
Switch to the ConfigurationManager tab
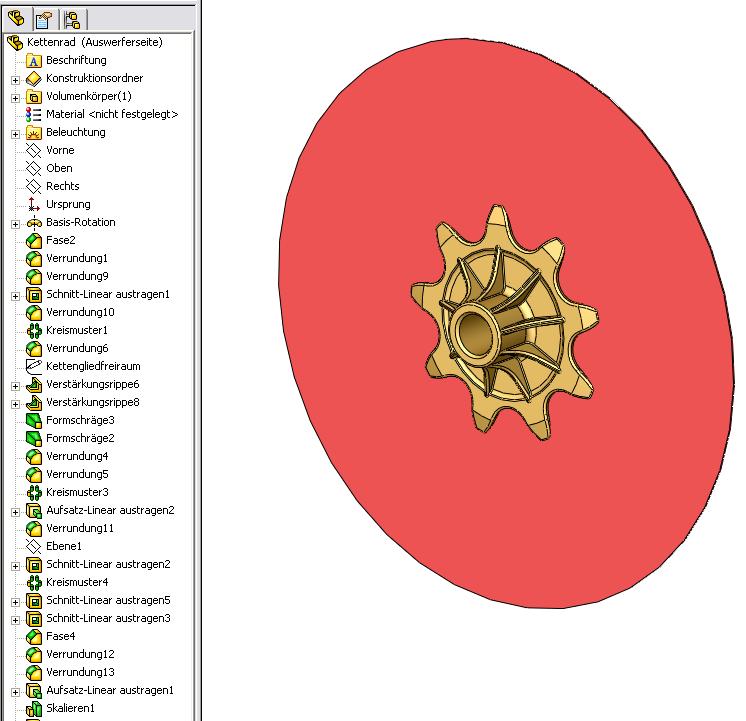(72, 20)
